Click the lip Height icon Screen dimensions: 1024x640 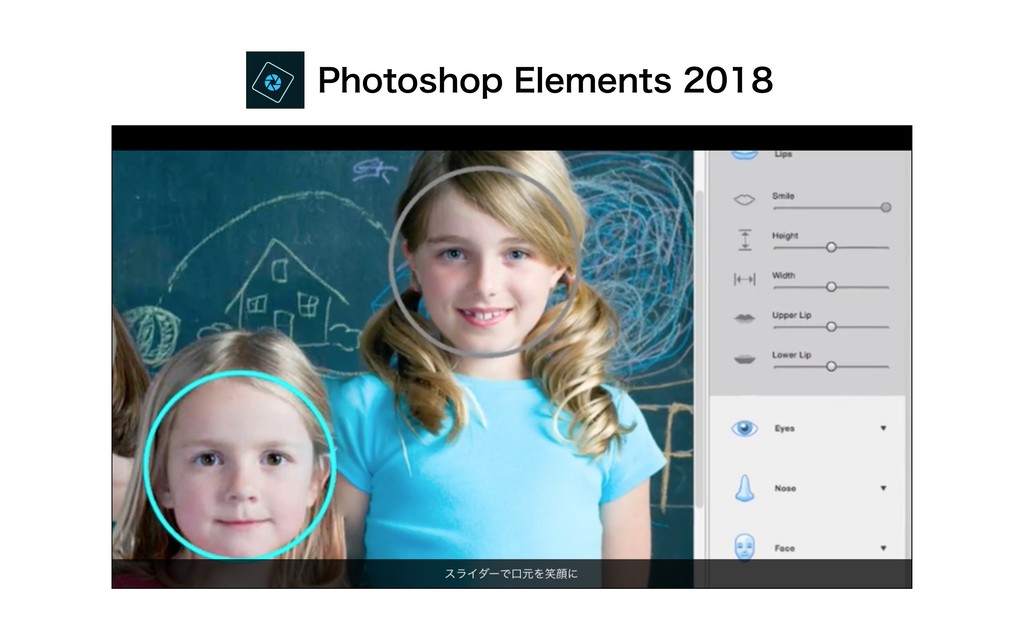tap(744, 240)
